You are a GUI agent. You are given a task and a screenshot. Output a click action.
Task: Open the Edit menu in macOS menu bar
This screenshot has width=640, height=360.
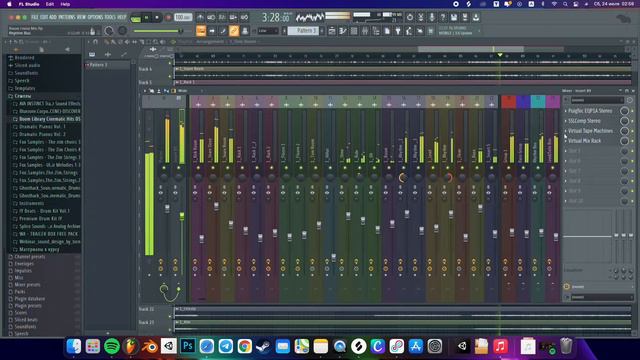(50, 4)
